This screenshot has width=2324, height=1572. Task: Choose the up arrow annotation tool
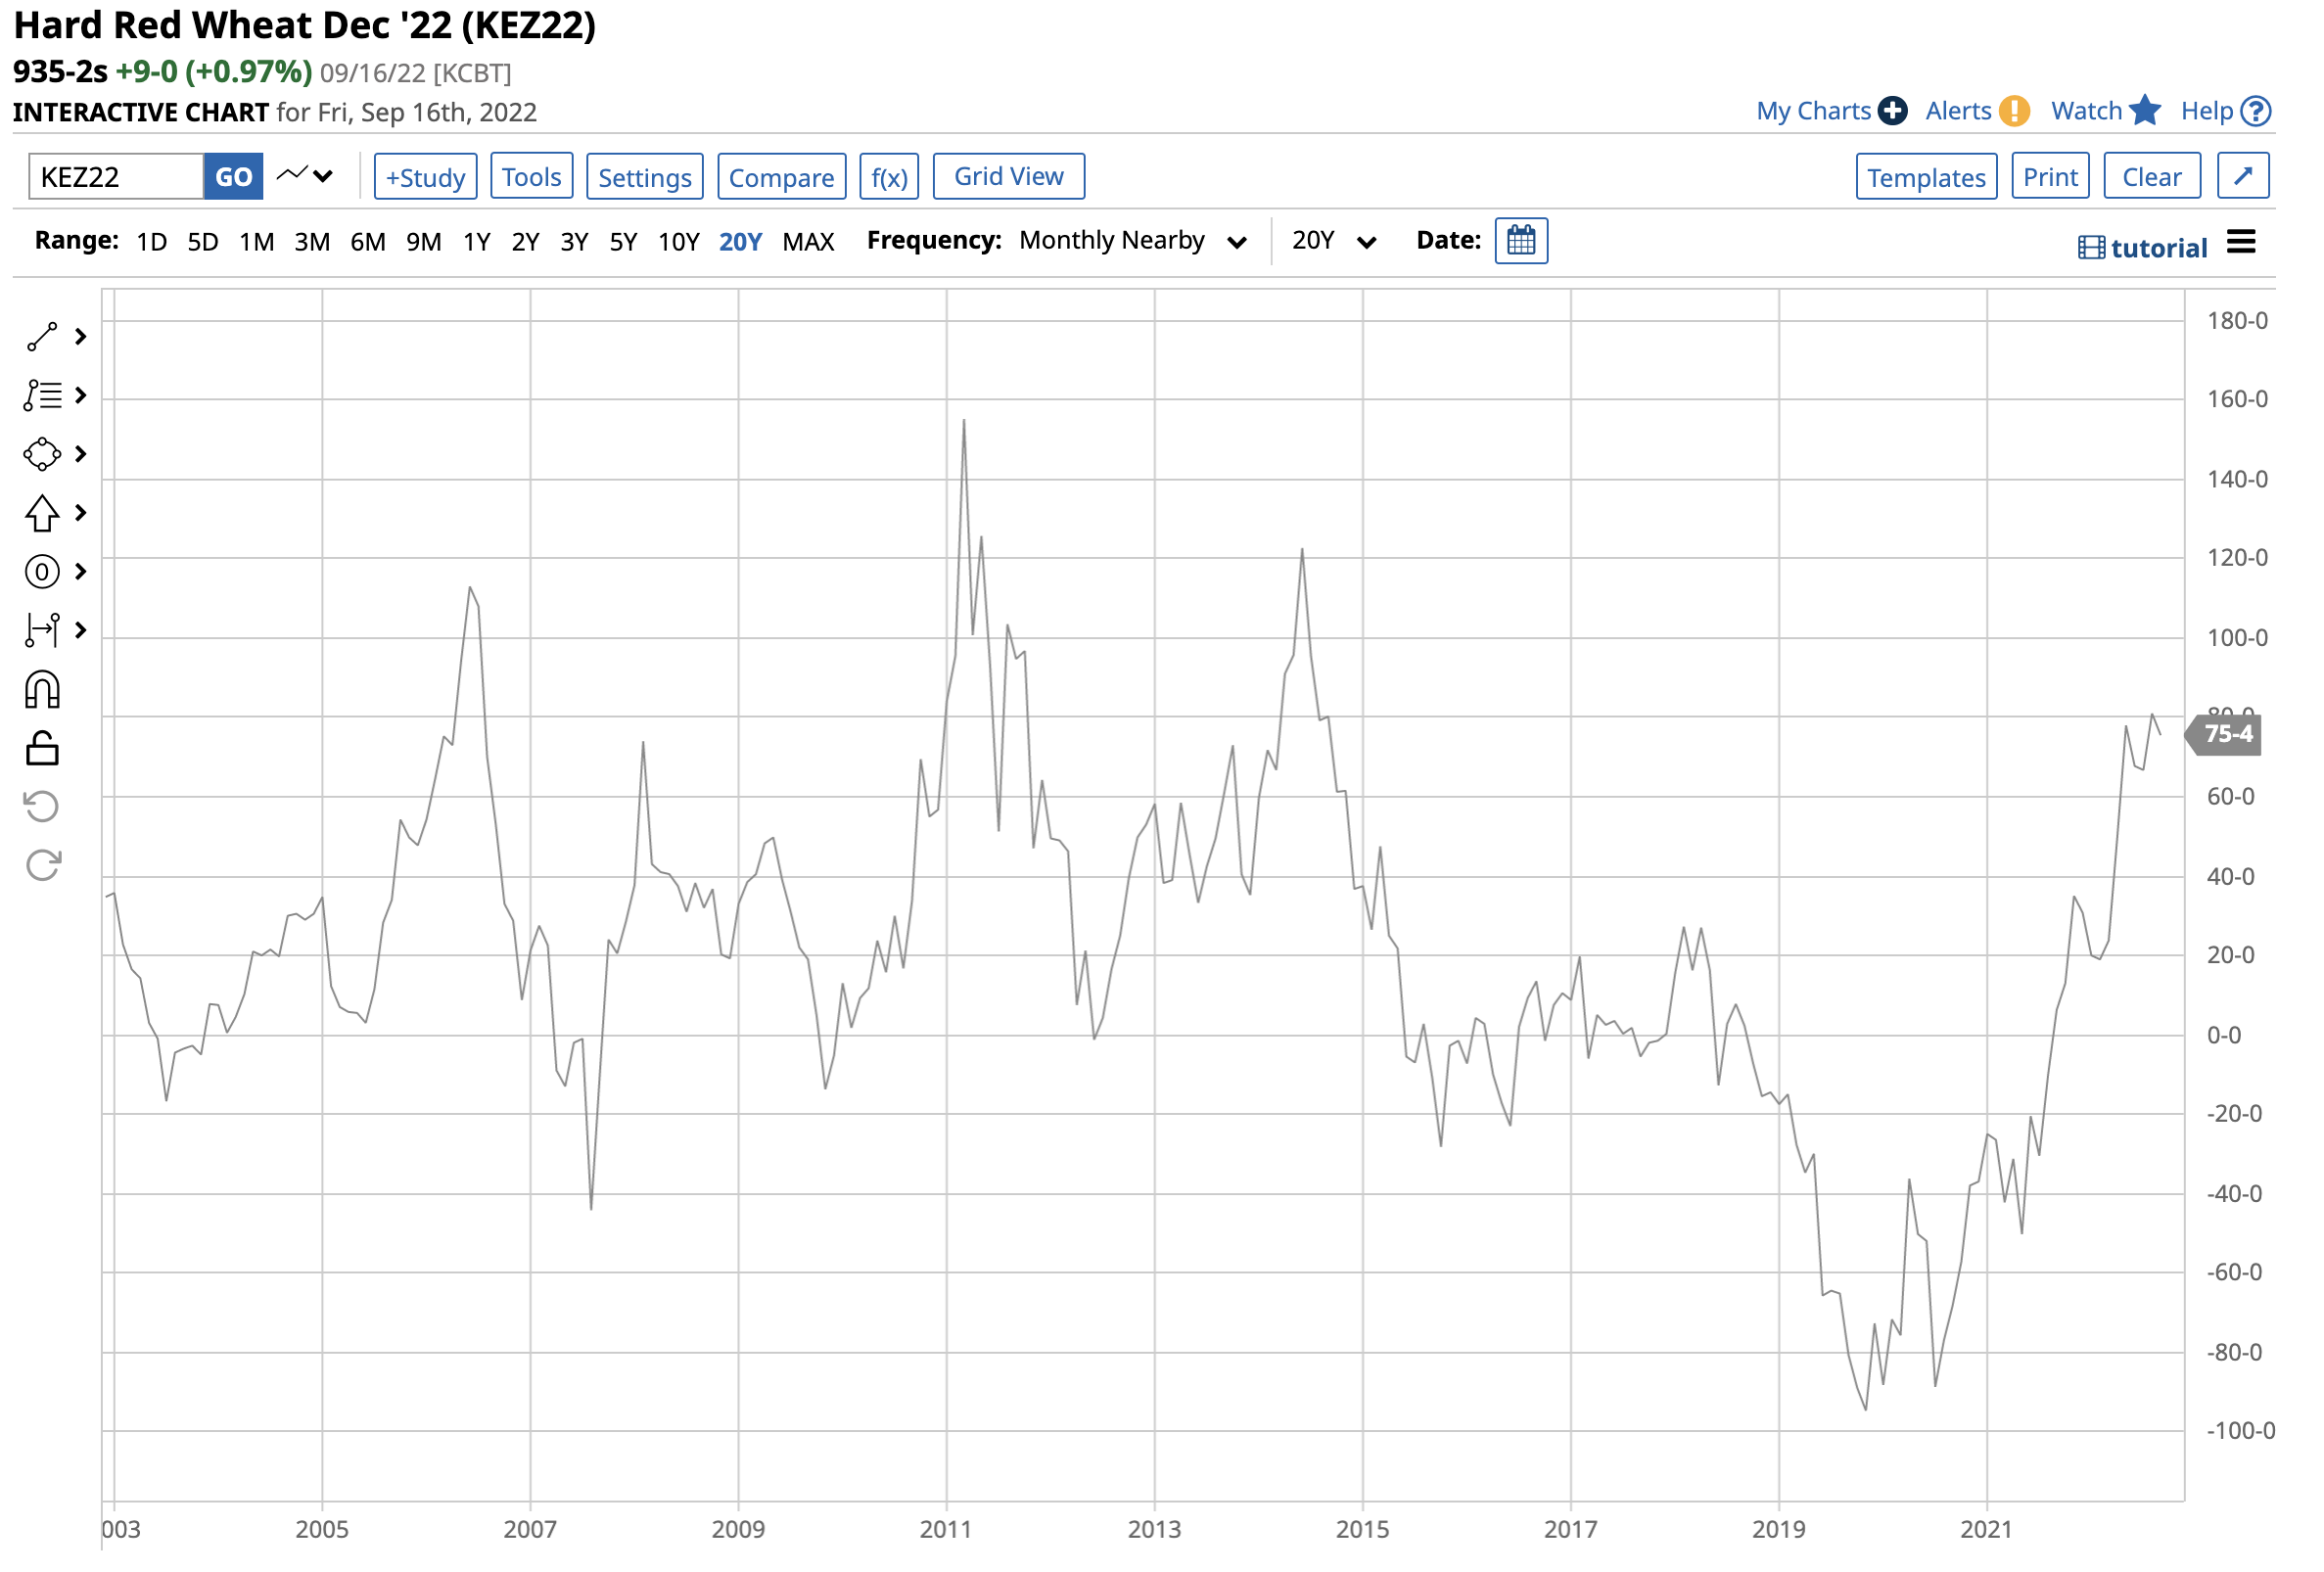coord(42,515)
